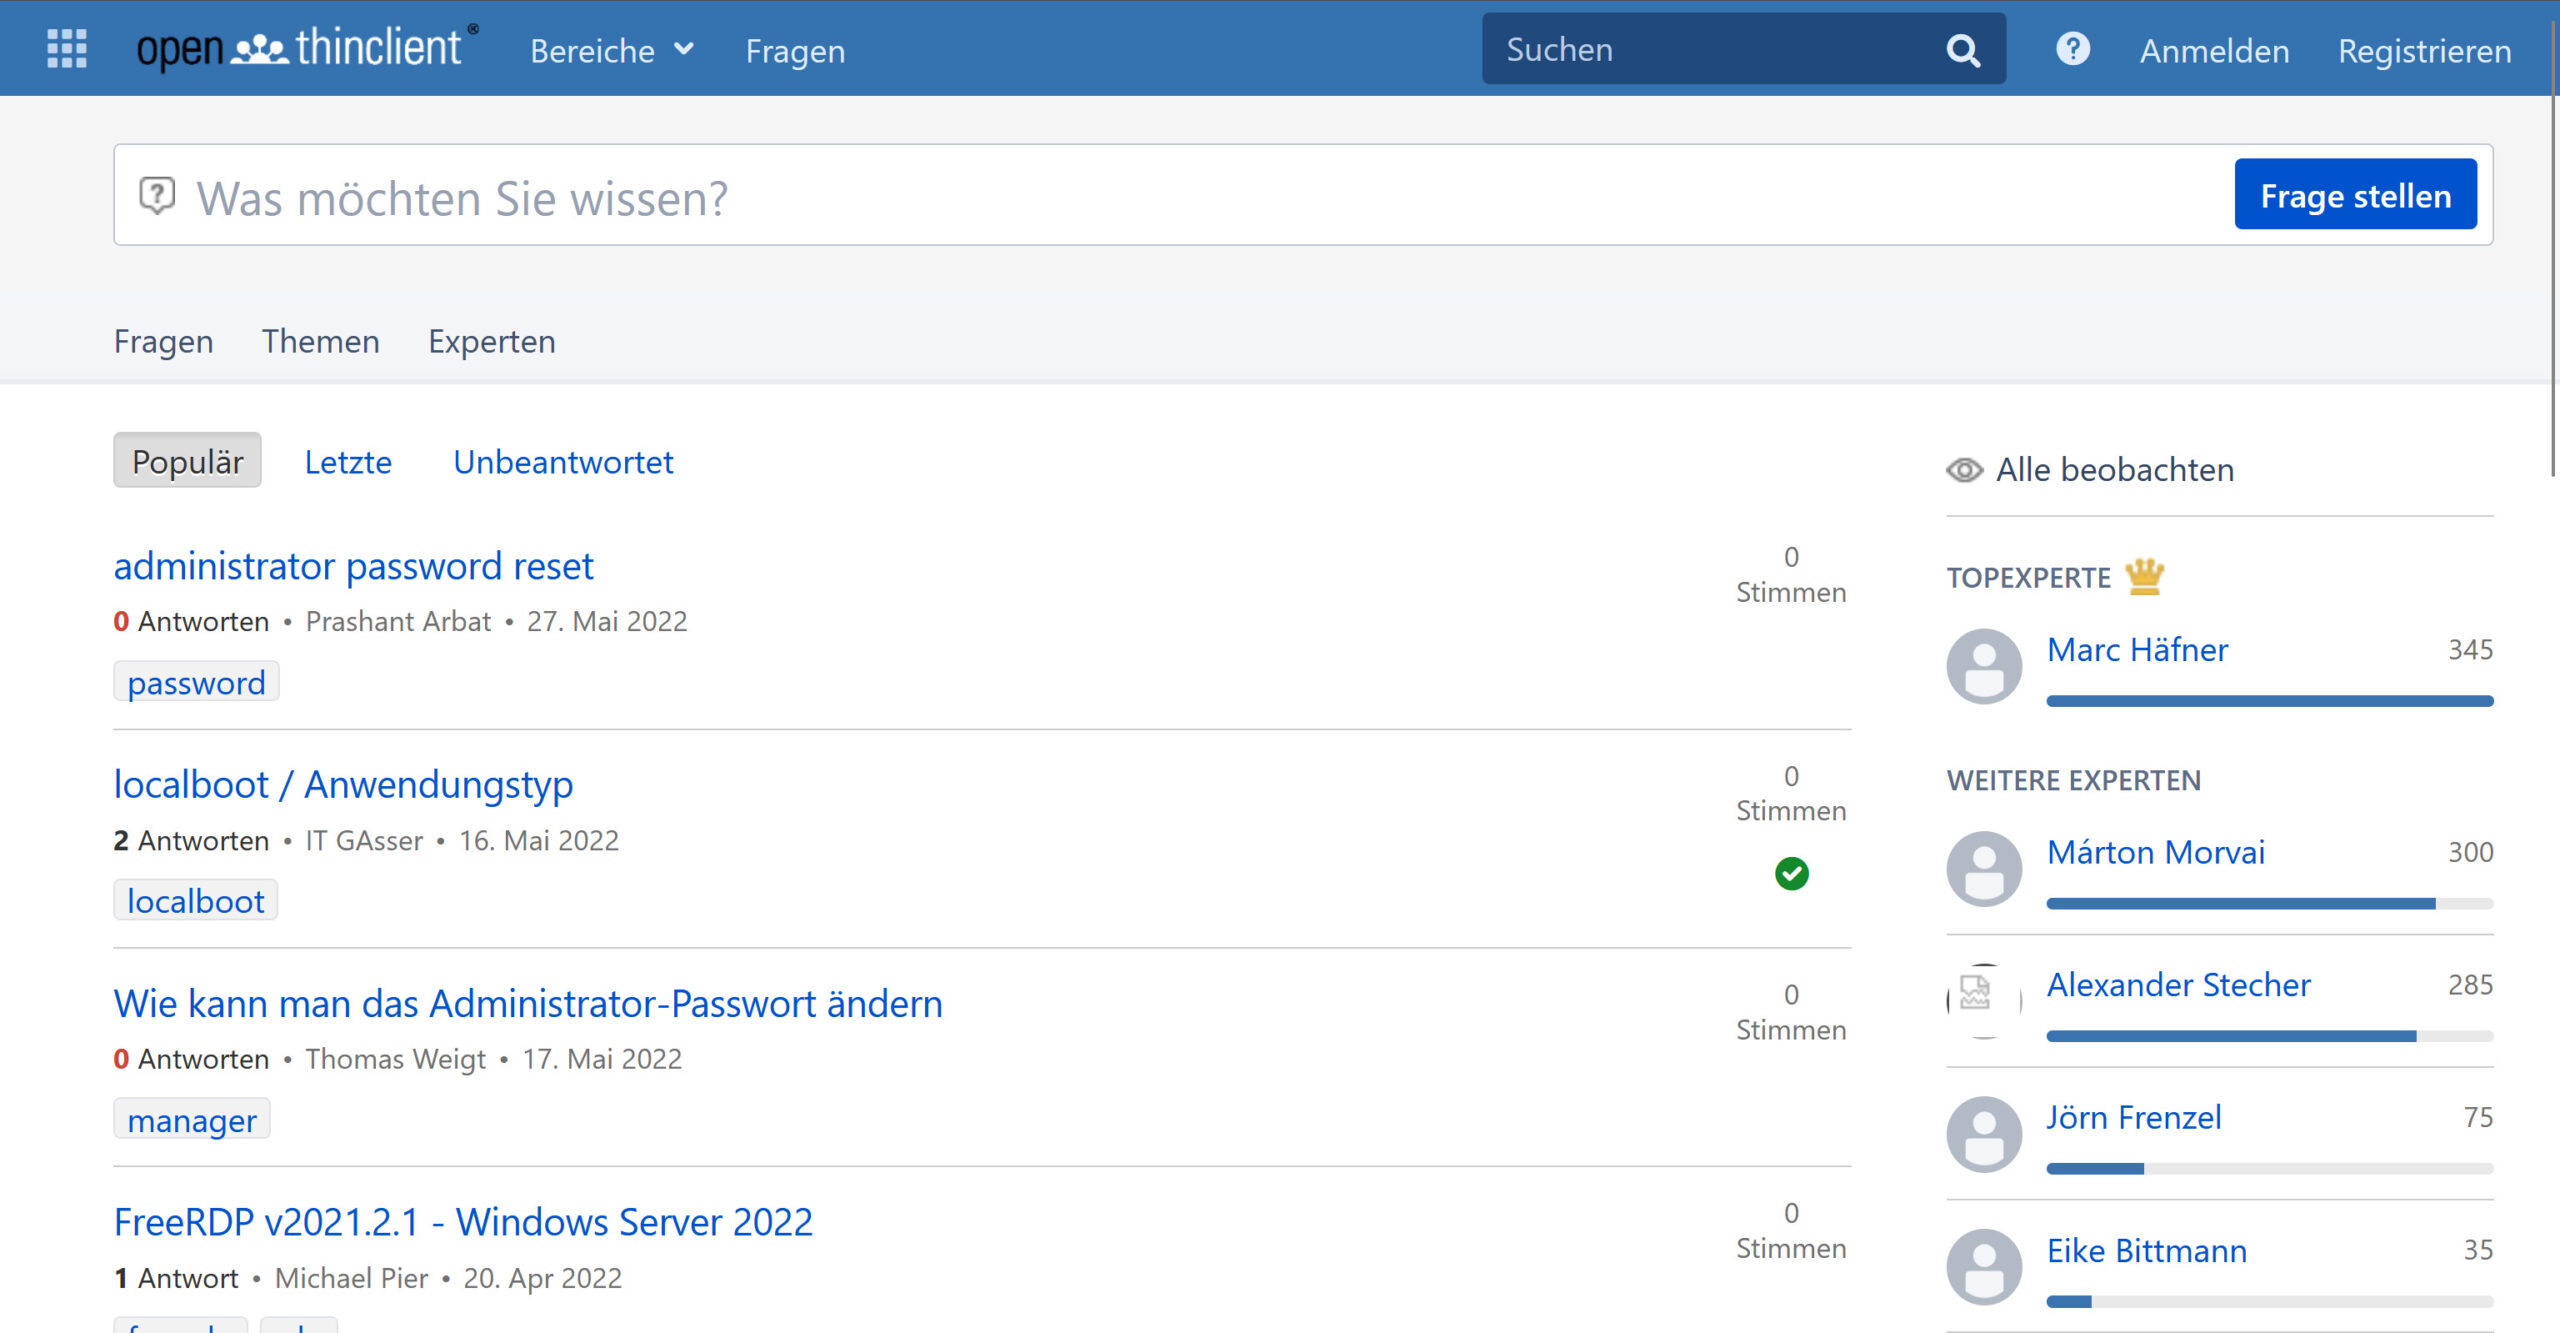Click the speech bubble icon in question field

(158, 194)
